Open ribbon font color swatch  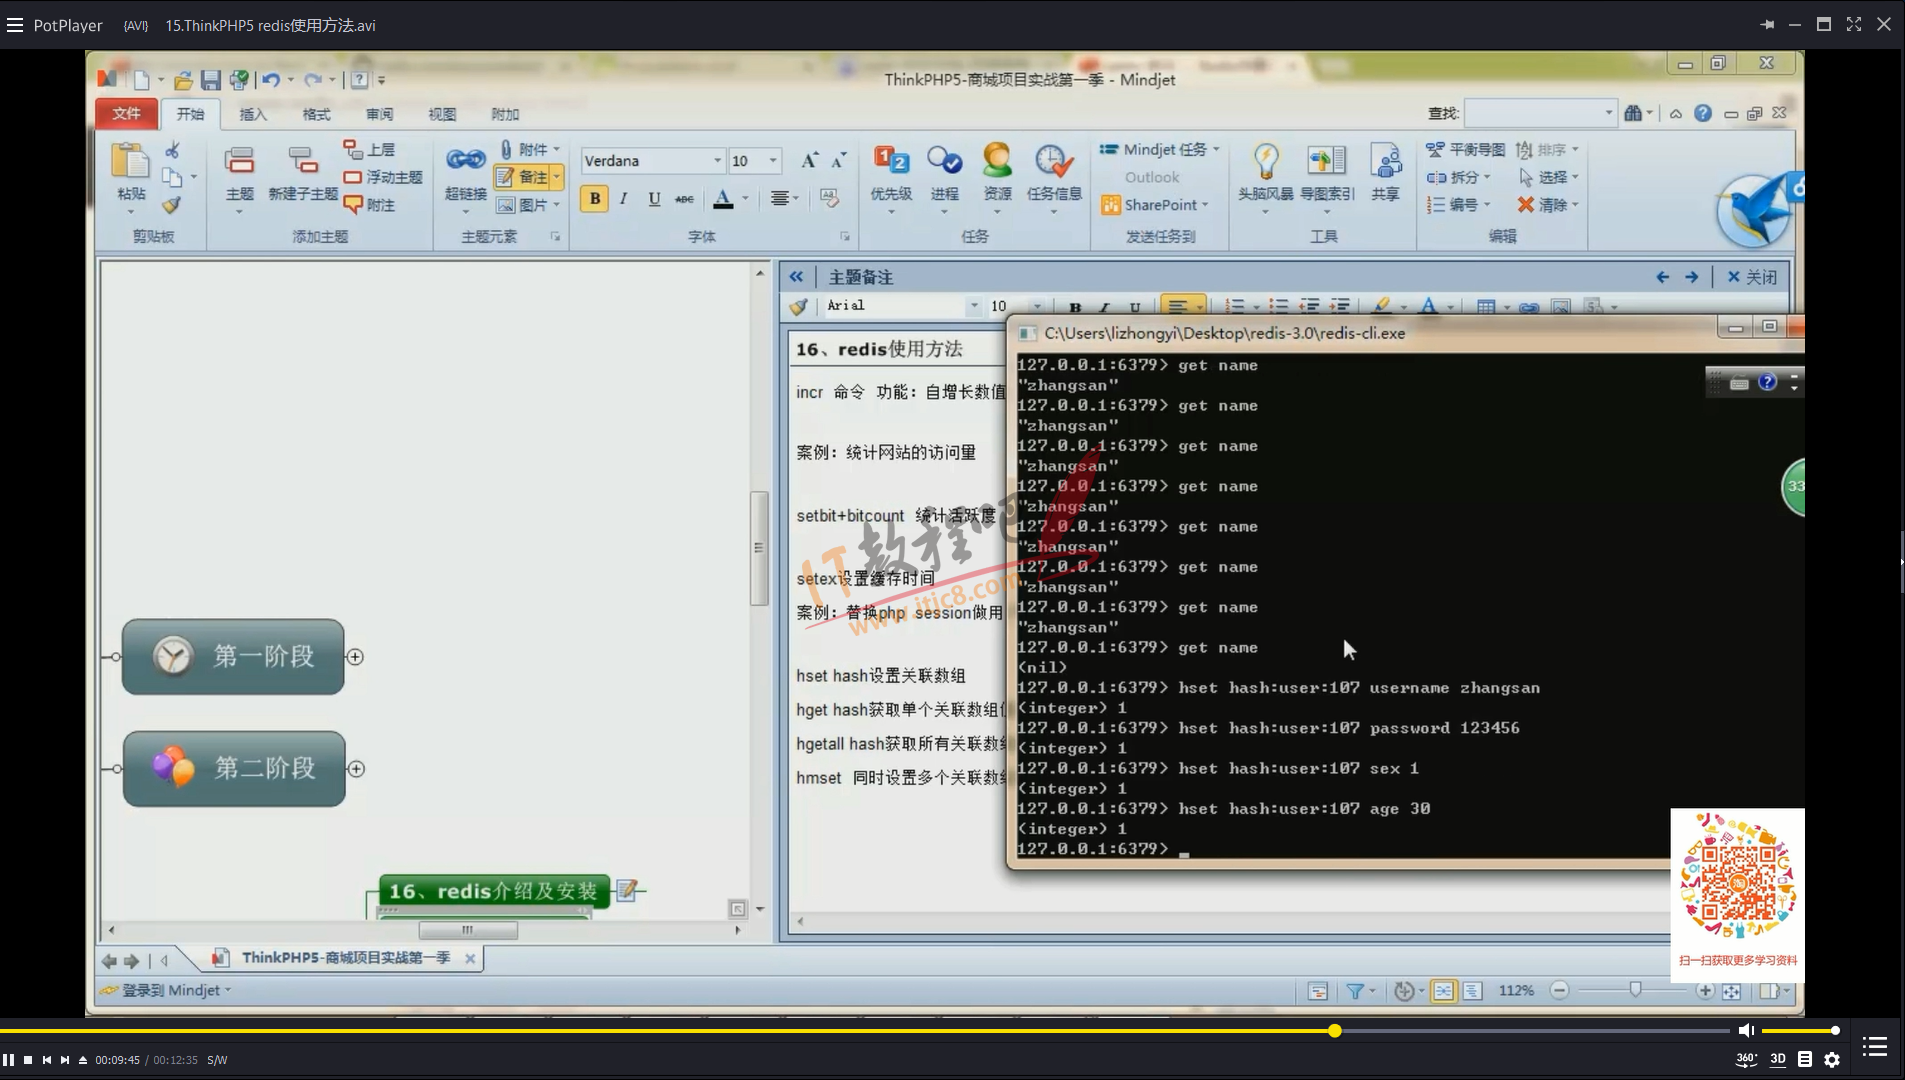point(724,199)
